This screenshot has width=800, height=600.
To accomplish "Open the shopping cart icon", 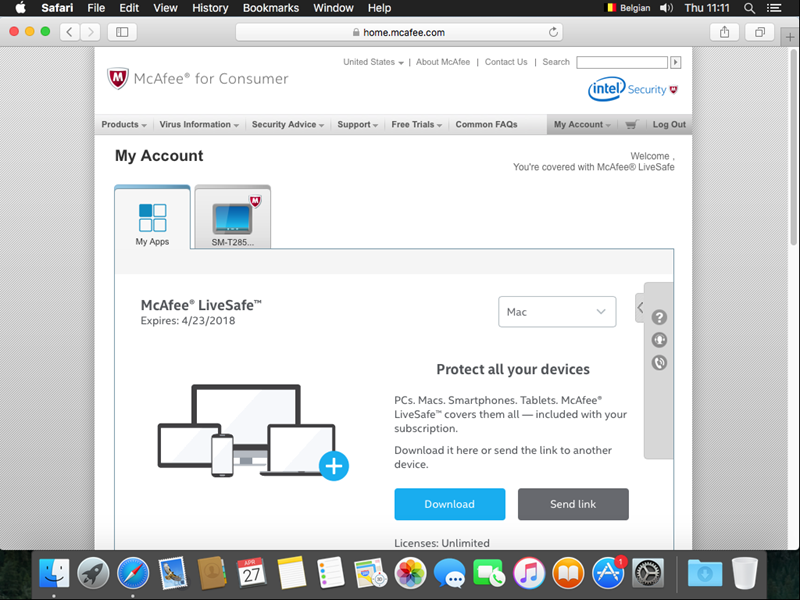I will pyautogui.click(x=632, y=124).
